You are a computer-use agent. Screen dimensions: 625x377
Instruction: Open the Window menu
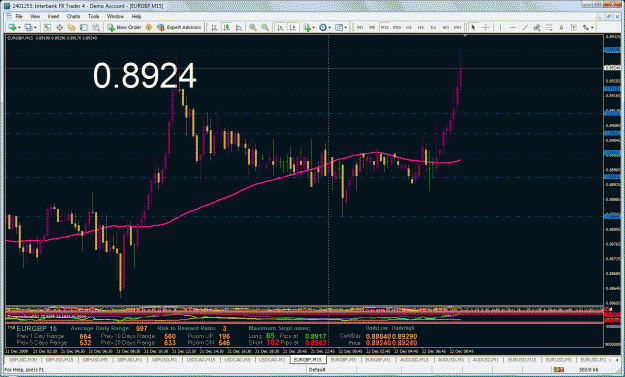tap(116, 16)
